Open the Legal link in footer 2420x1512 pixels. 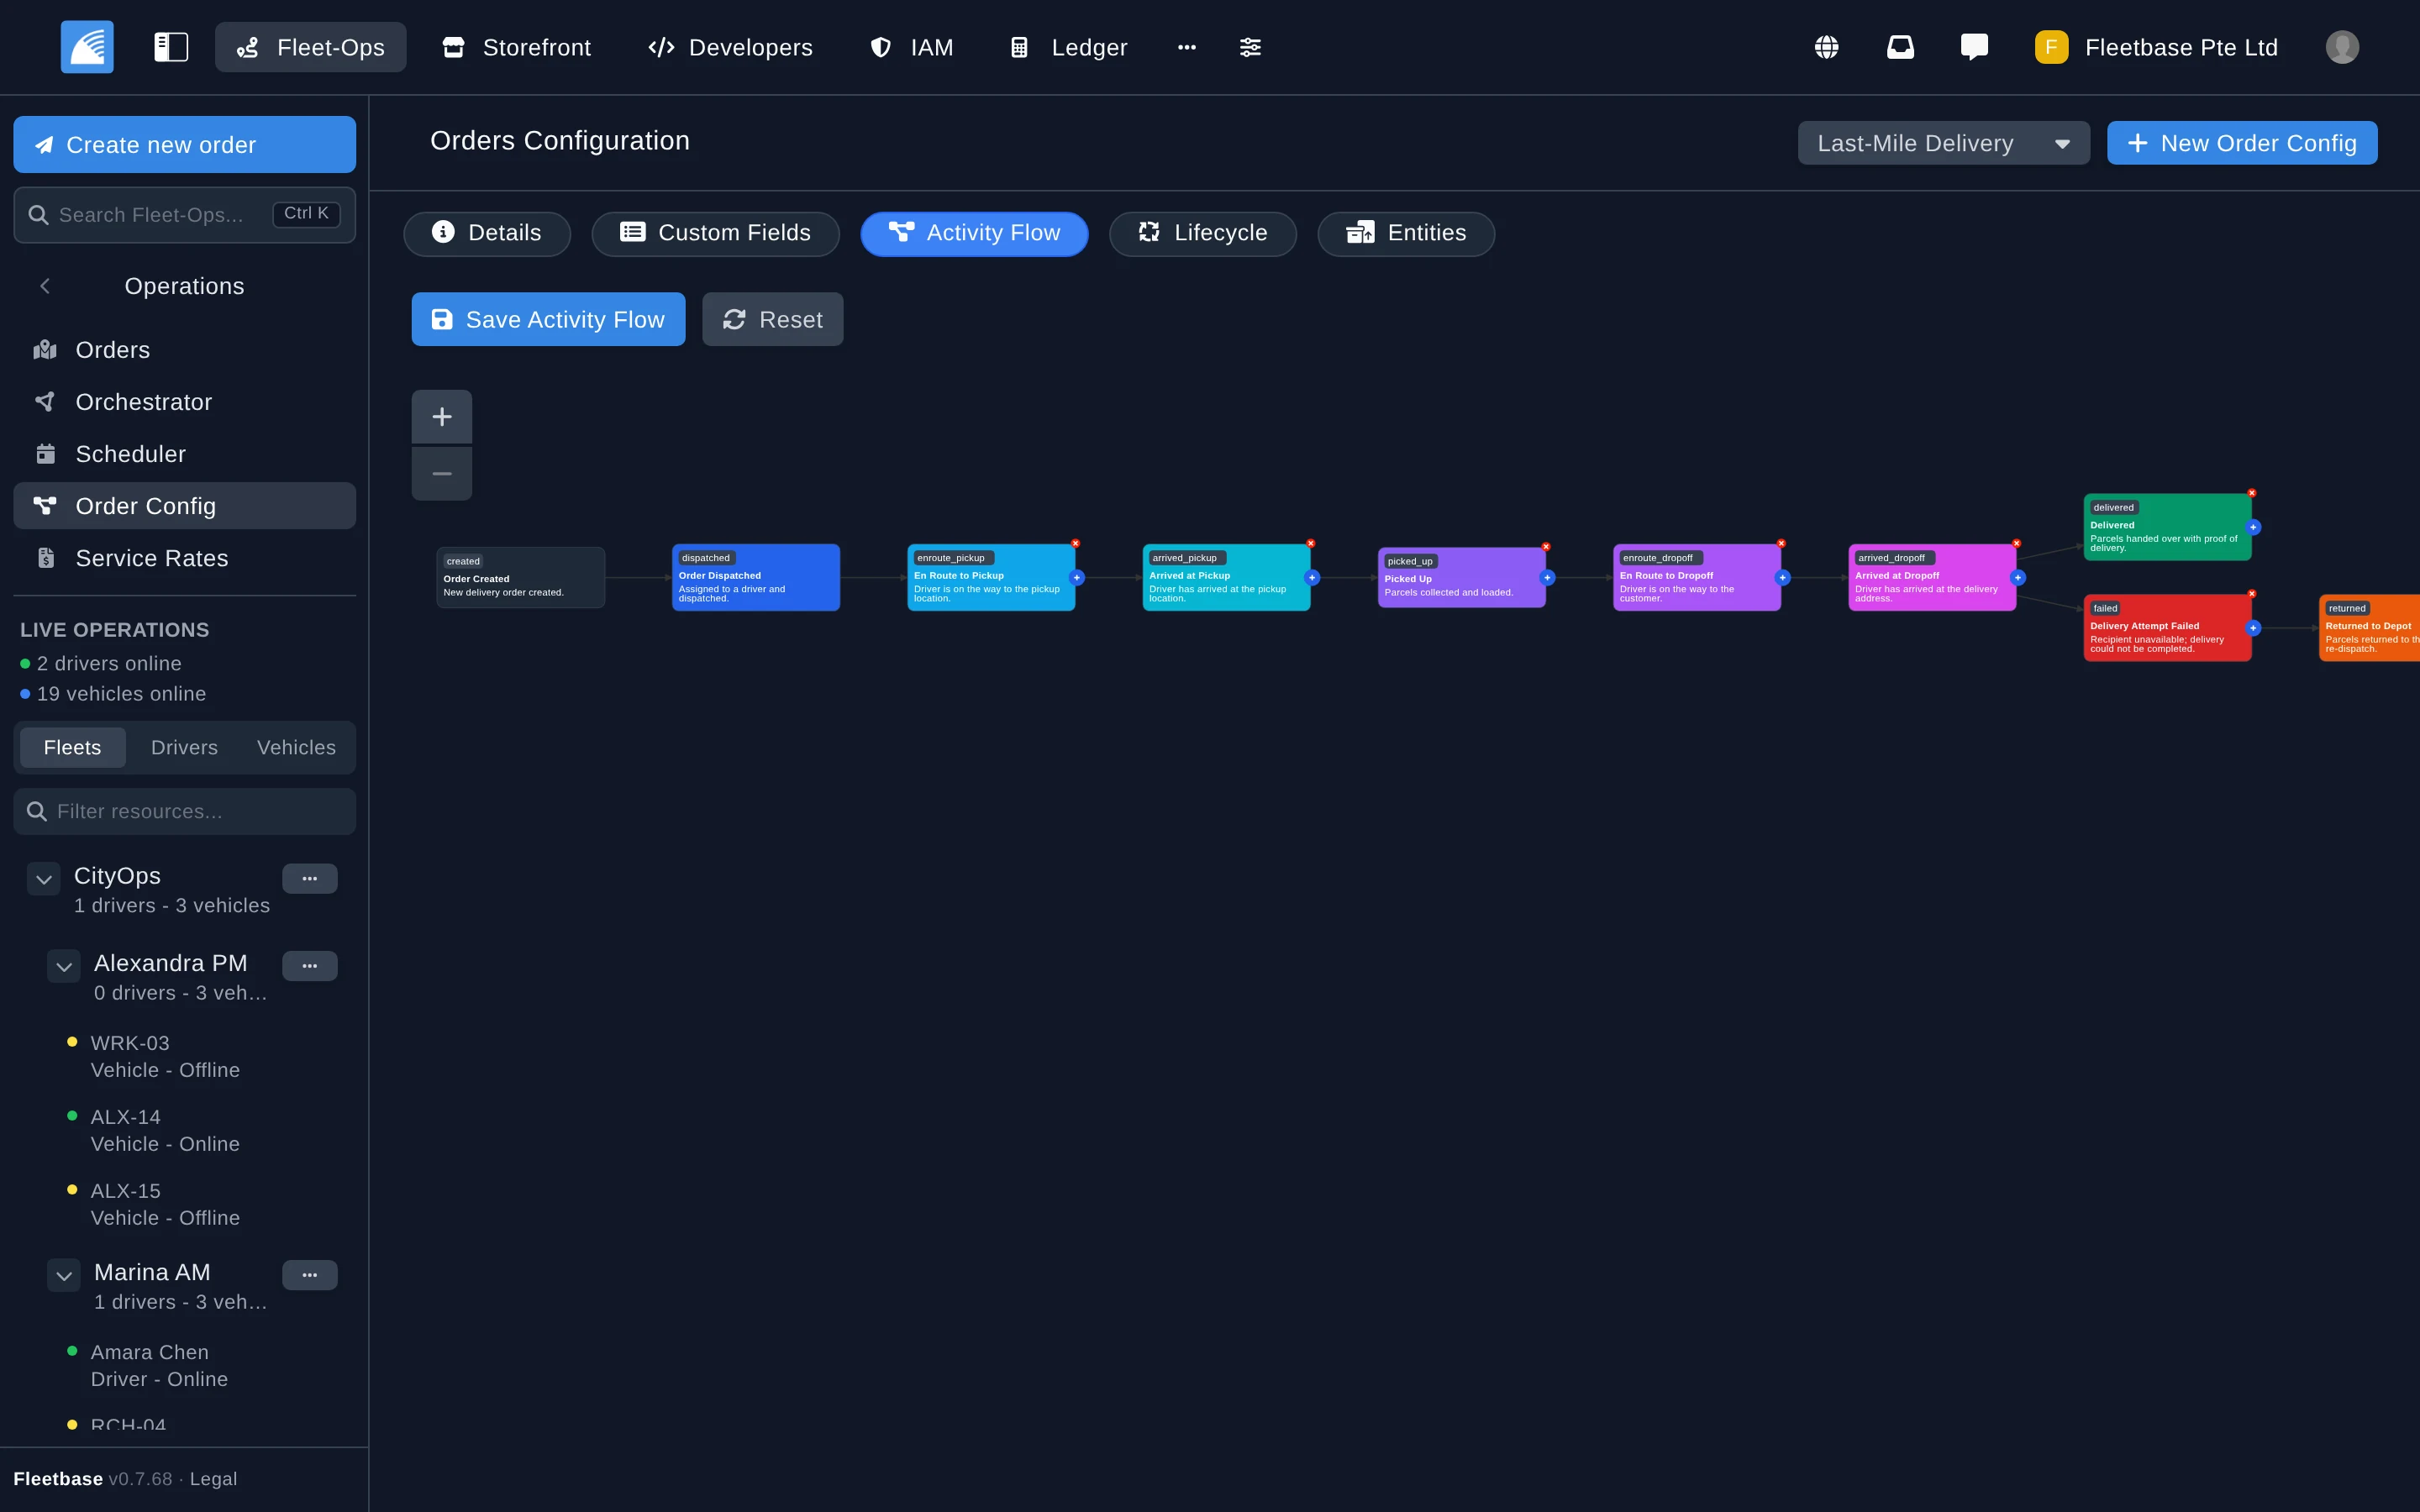coord(213,1479)
